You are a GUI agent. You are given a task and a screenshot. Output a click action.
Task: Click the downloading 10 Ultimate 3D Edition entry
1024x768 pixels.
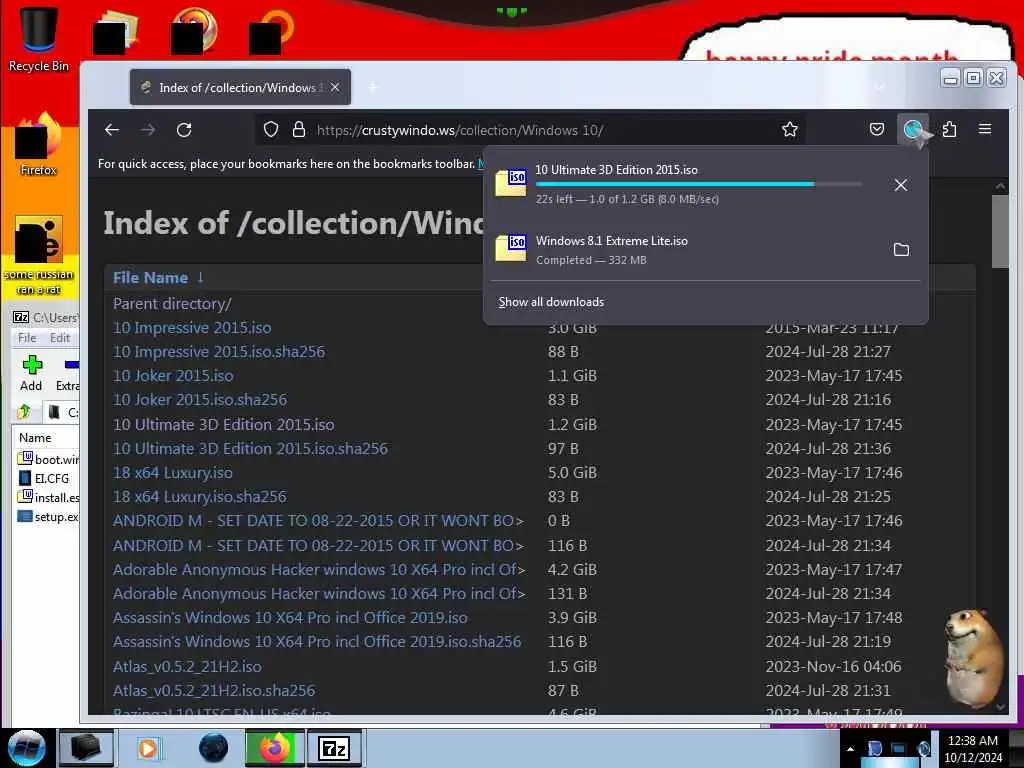point(686,184)
